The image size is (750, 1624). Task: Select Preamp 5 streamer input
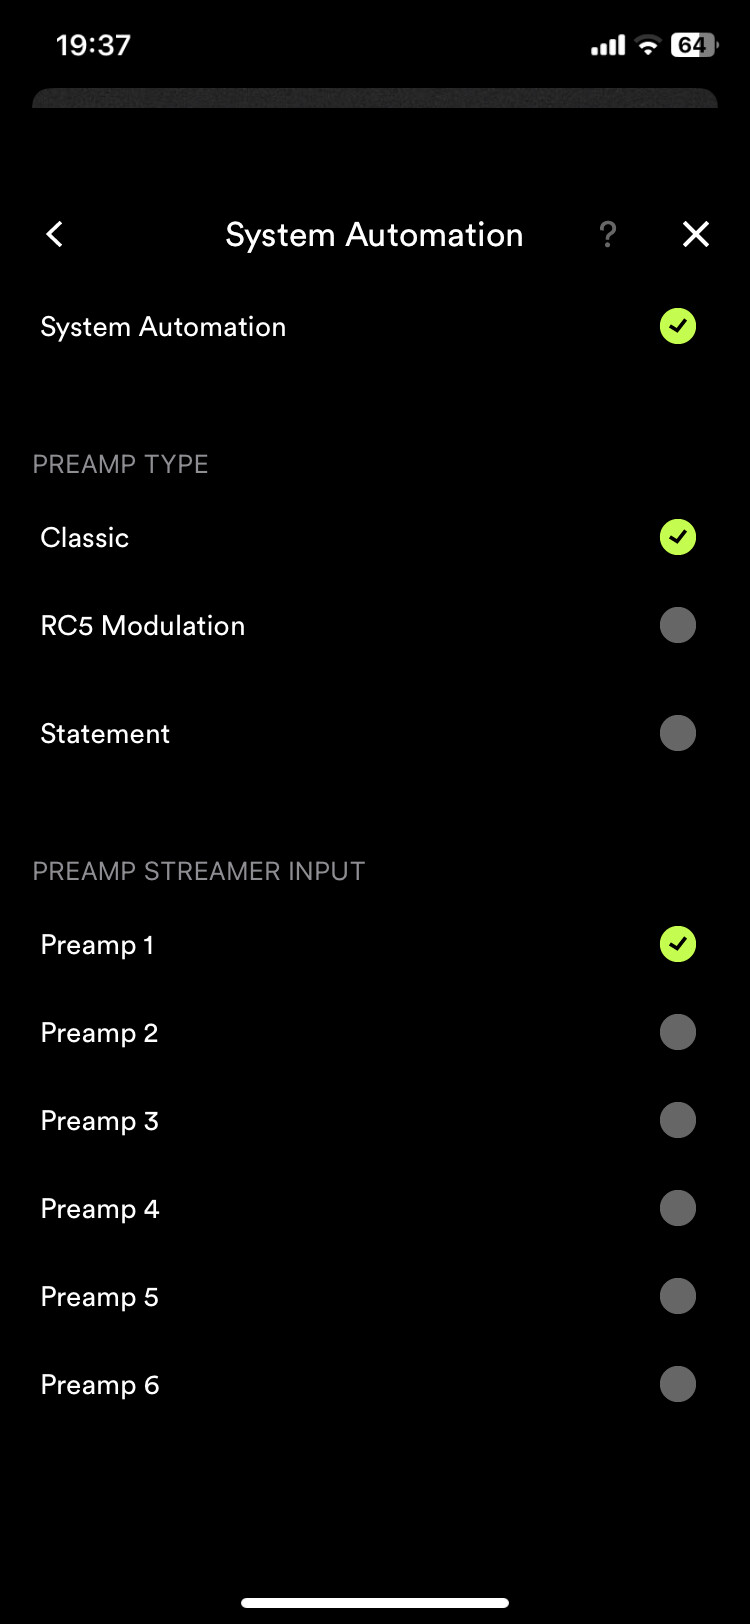coord(677,1296)
